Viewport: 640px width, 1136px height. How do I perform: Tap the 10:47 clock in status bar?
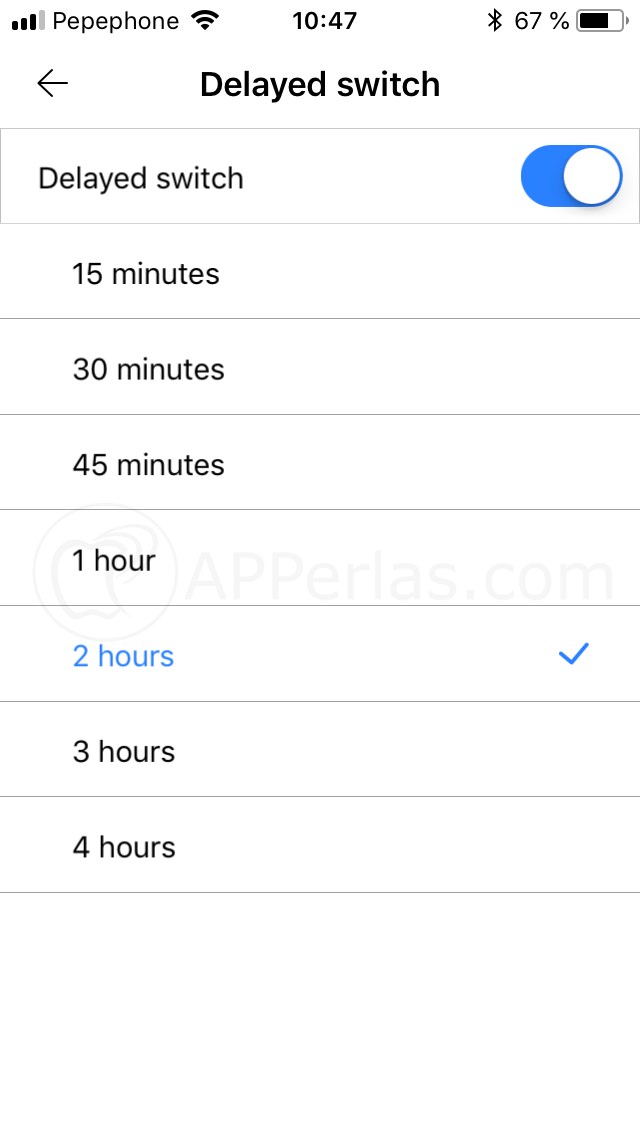point(324,21)
